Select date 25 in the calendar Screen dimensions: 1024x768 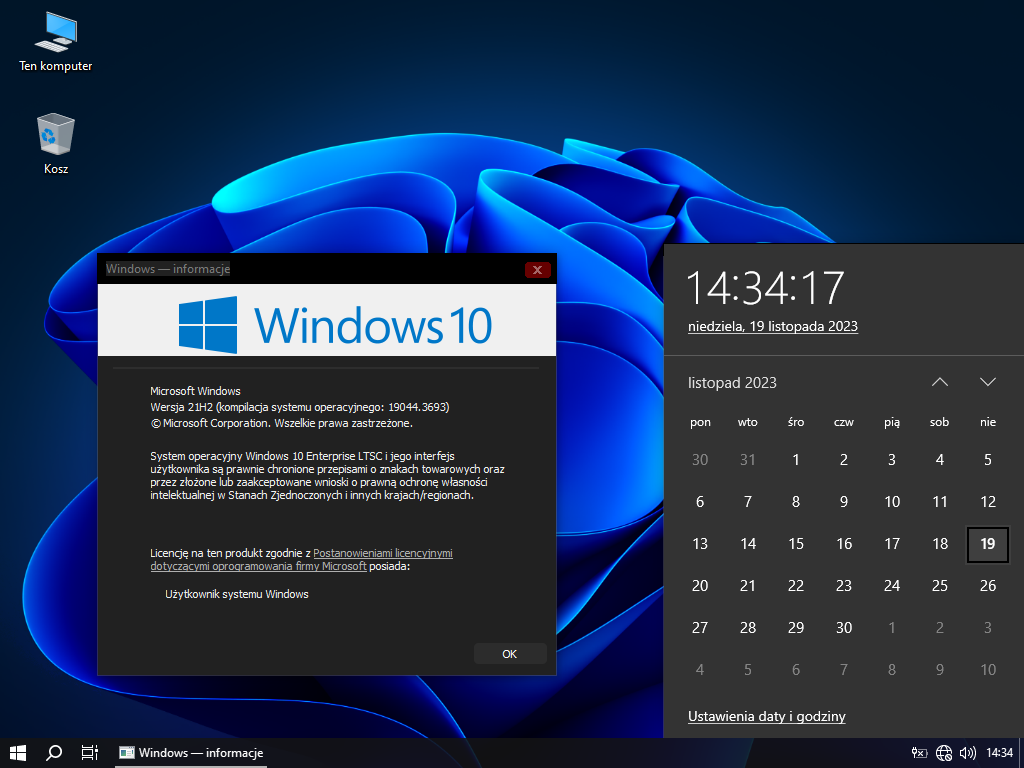point(940,586)
